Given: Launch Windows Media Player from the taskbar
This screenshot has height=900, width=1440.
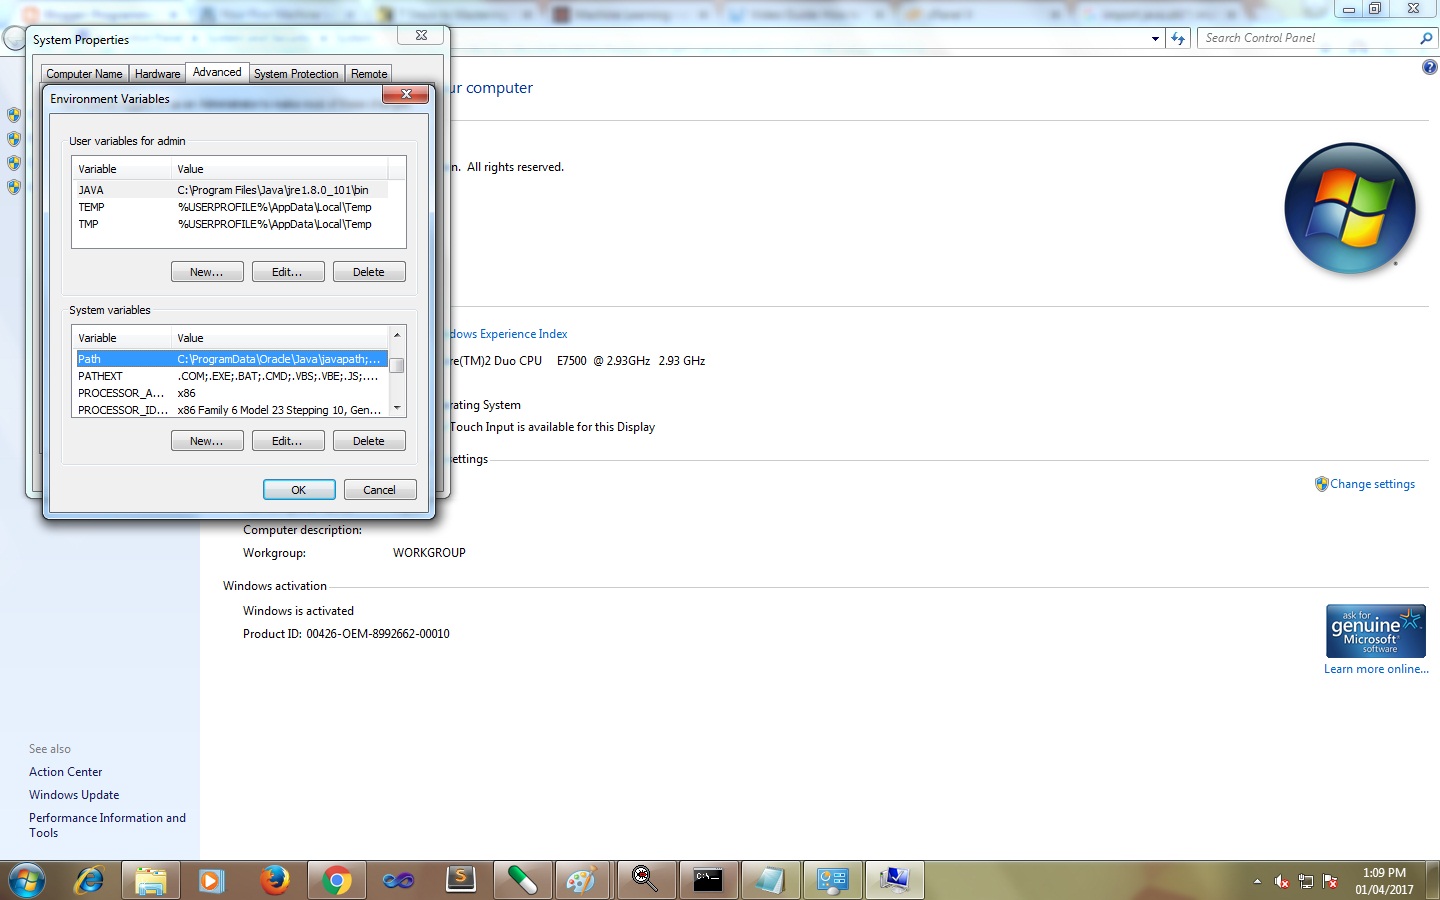Looking at the screenshot, I should 212,880.
